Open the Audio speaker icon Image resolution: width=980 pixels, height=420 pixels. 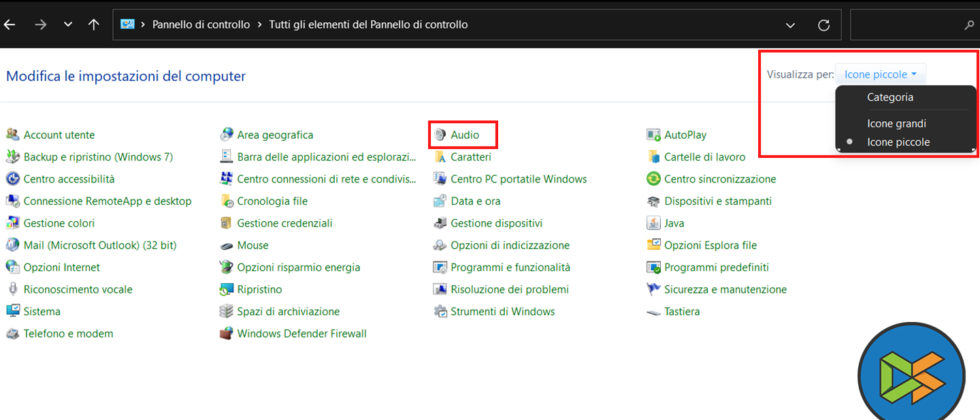point(441,134)
